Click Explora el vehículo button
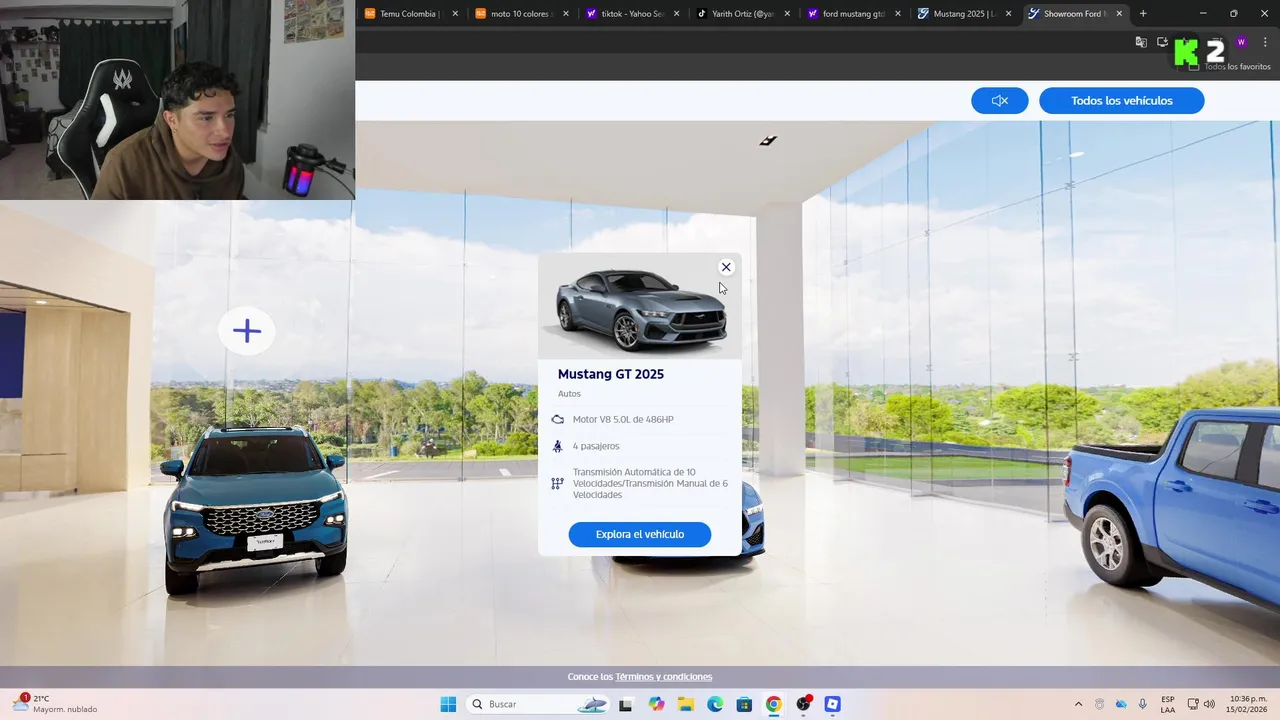Screen dimensions: 1280x720 tap(640, 534)
